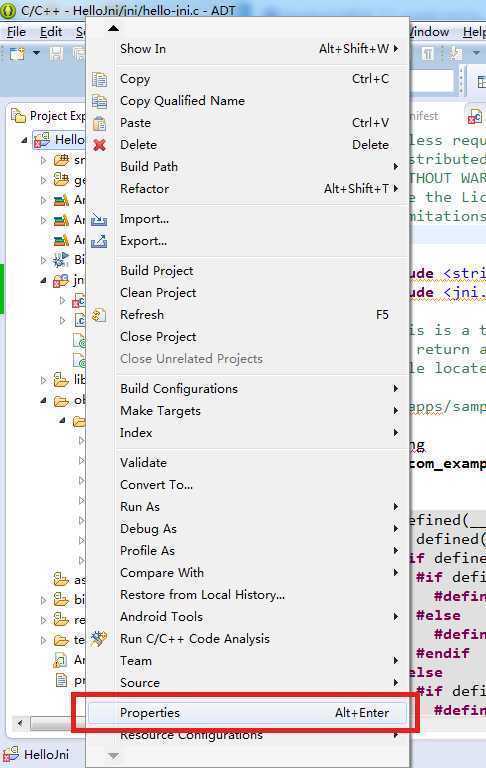Collapse the jni folder tree node

[x=44, y=281]
